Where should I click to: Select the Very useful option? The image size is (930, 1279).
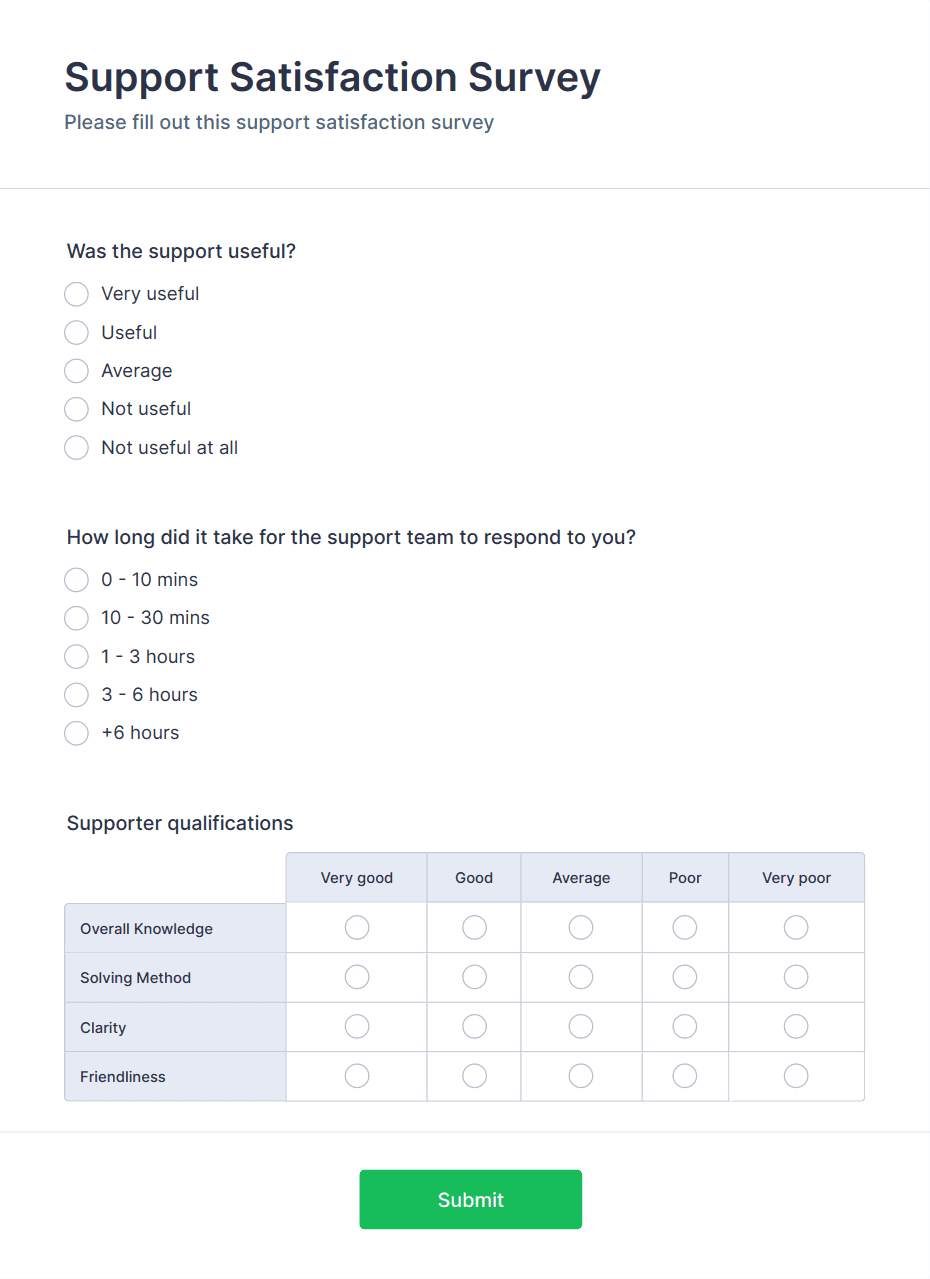coord(76,294)
